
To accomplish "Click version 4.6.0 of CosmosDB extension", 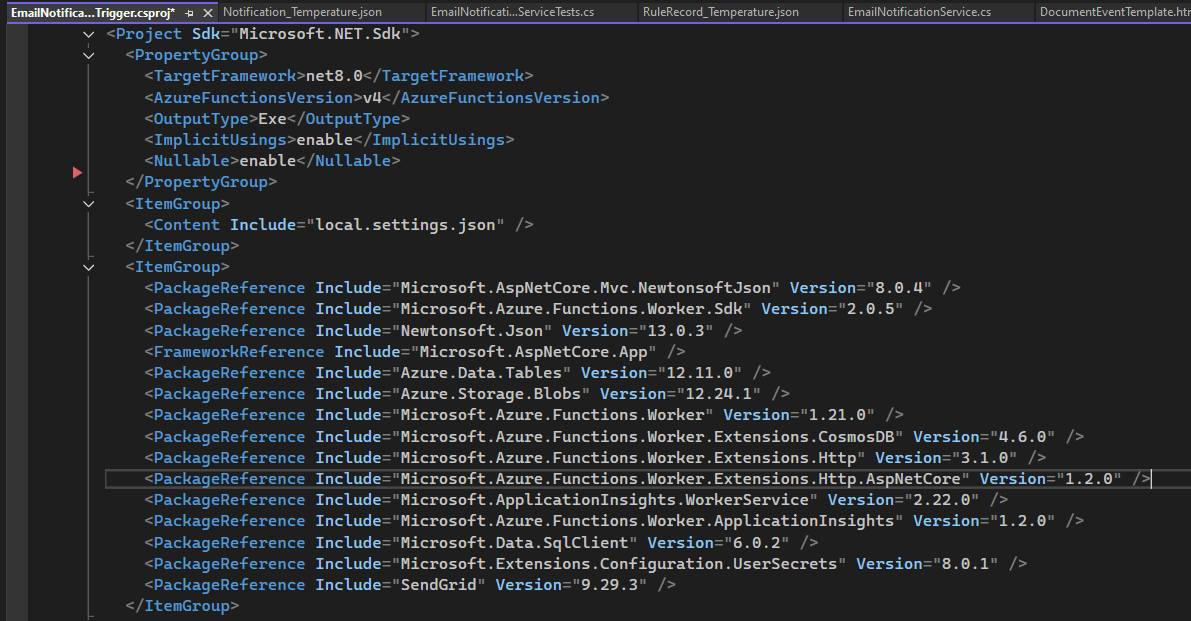I will (x=1022, y=437).
